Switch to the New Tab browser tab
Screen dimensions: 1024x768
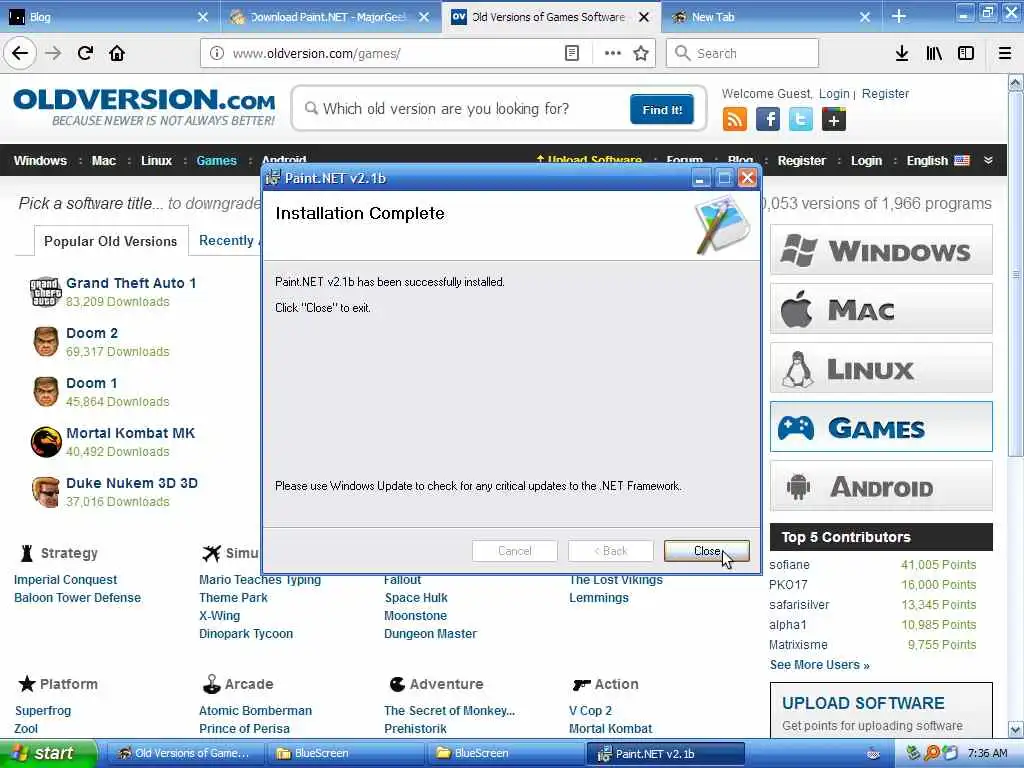pos(772,17)
